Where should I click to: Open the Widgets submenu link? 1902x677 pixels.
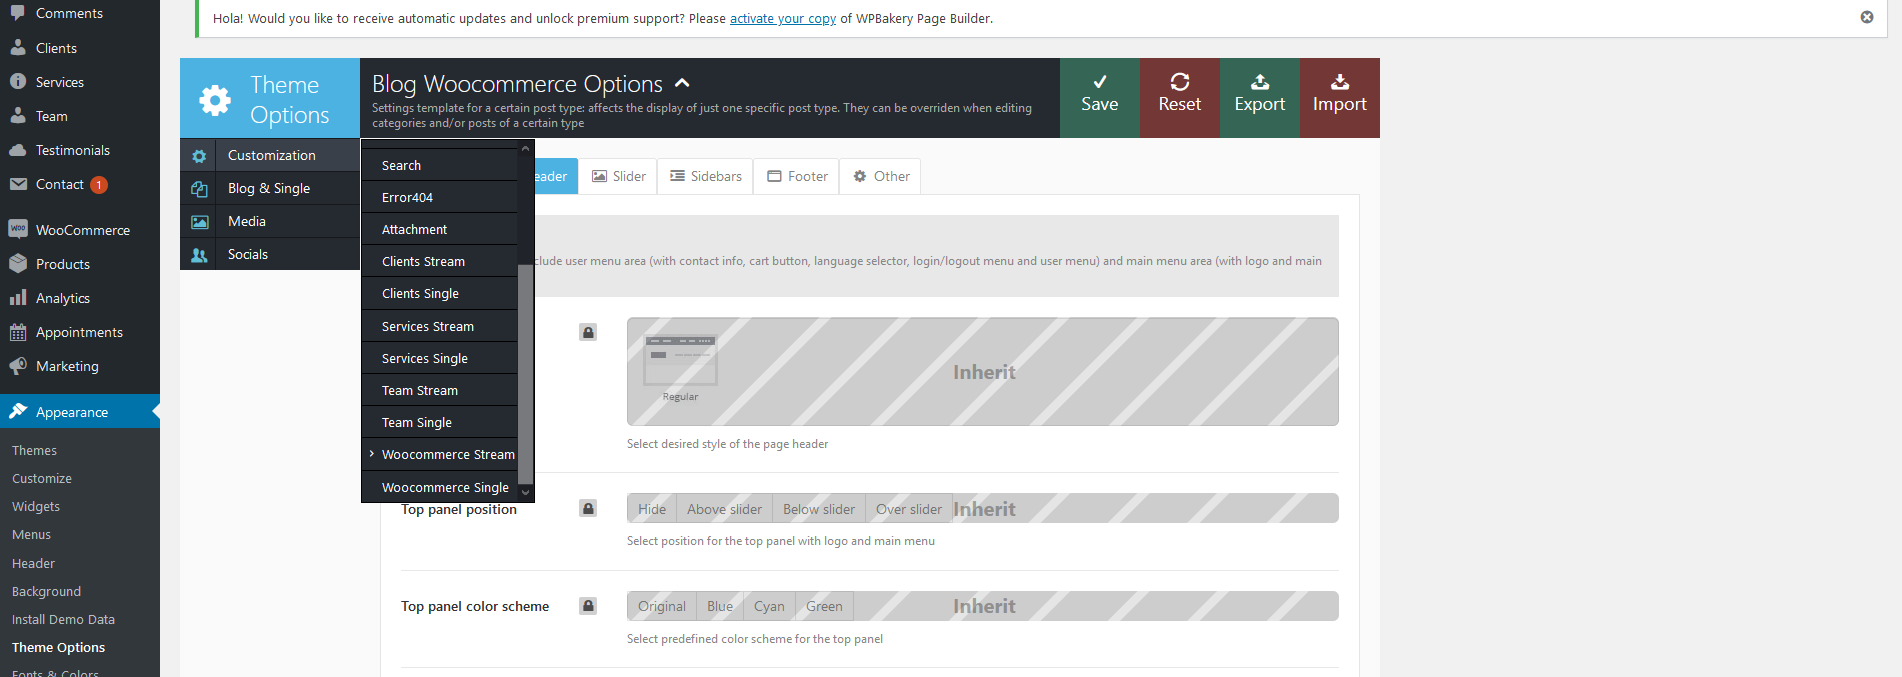(x=36, y=506)
